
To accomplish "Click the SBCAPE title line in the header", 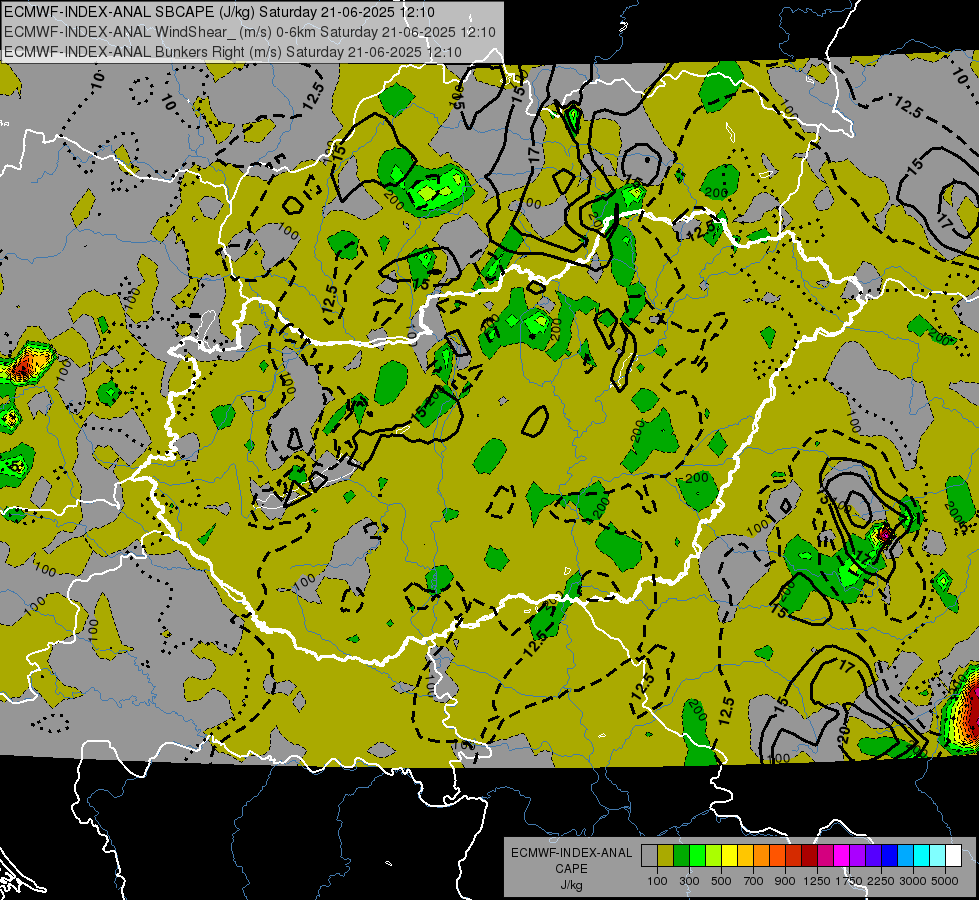I will point(219,12).
